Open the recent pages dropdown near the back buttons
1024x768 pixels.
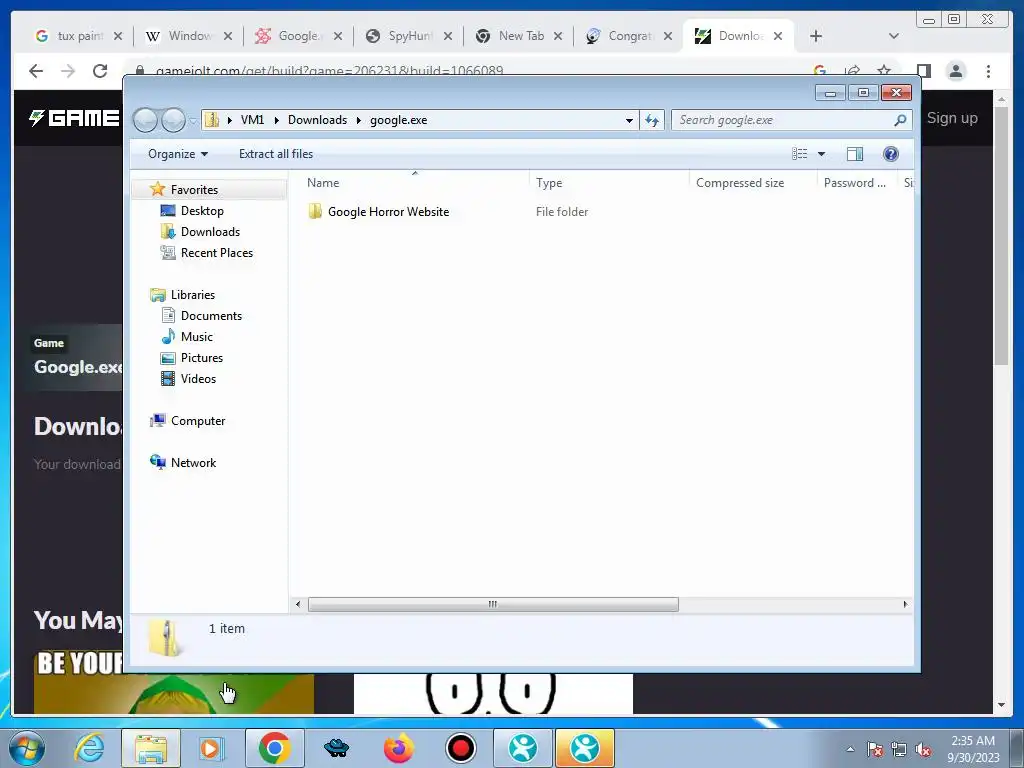pos(193,121)
